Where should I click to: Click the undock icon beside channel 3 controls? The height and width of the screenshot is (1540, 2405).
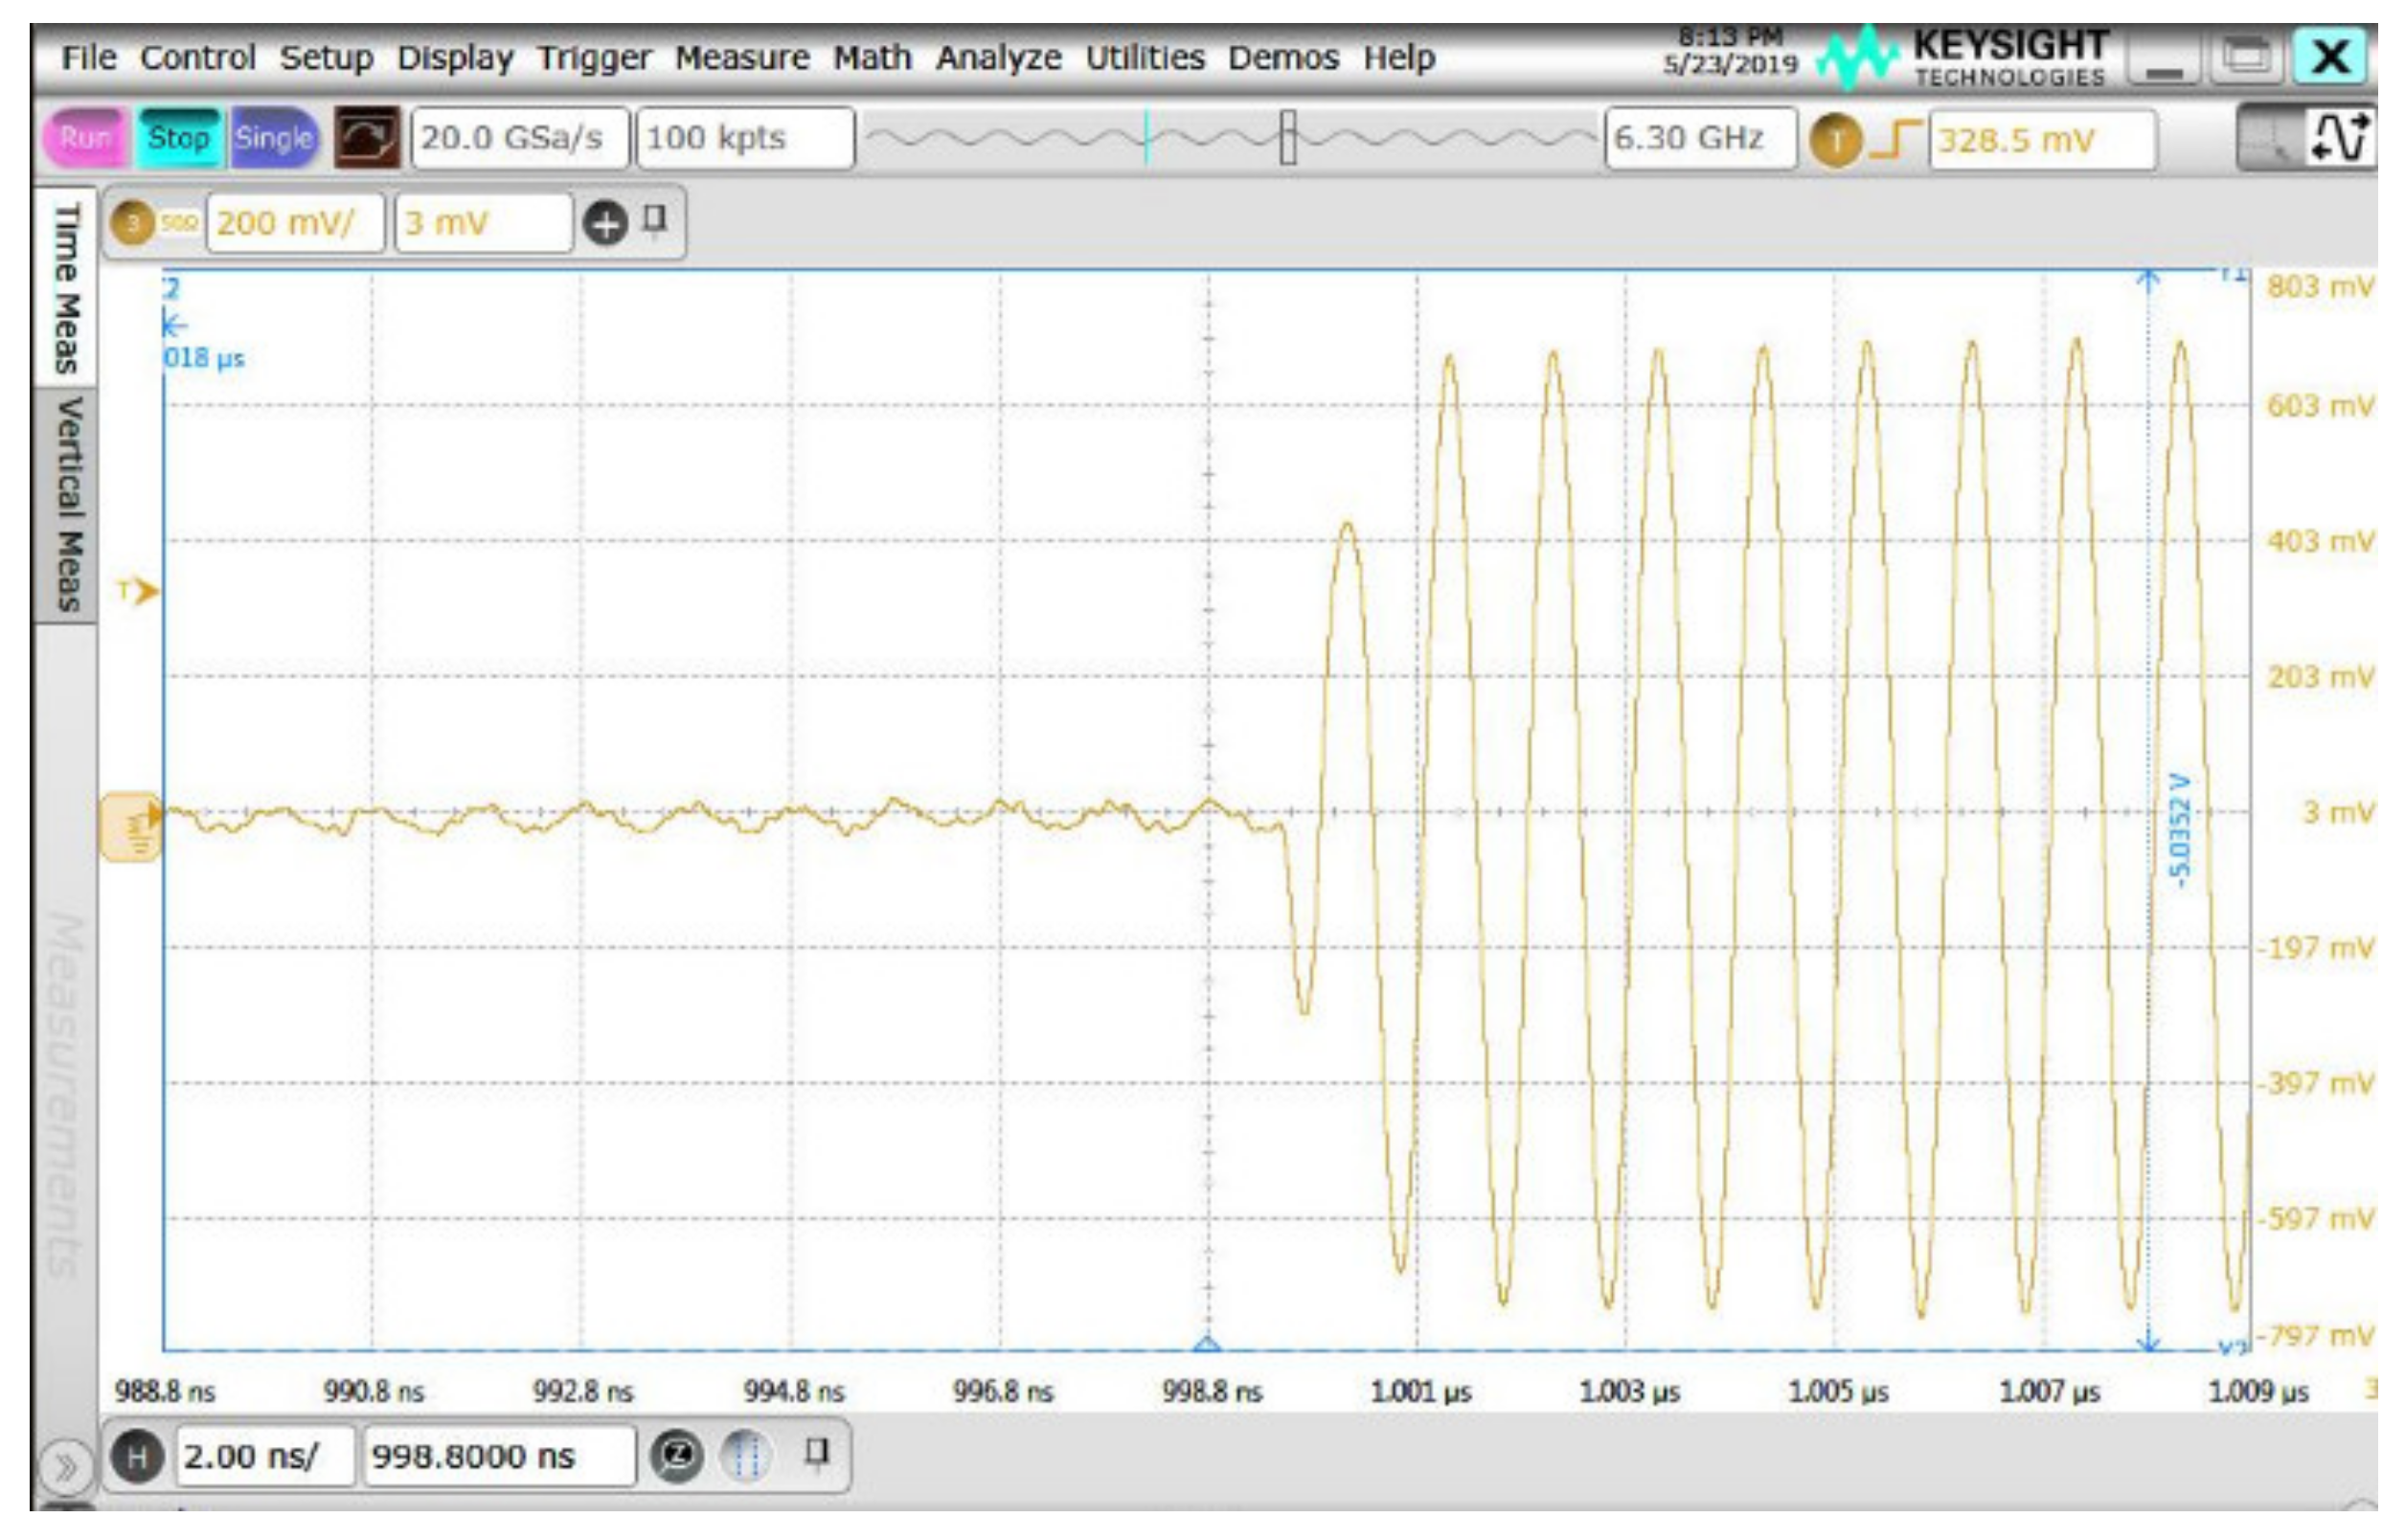pos(655,222)
